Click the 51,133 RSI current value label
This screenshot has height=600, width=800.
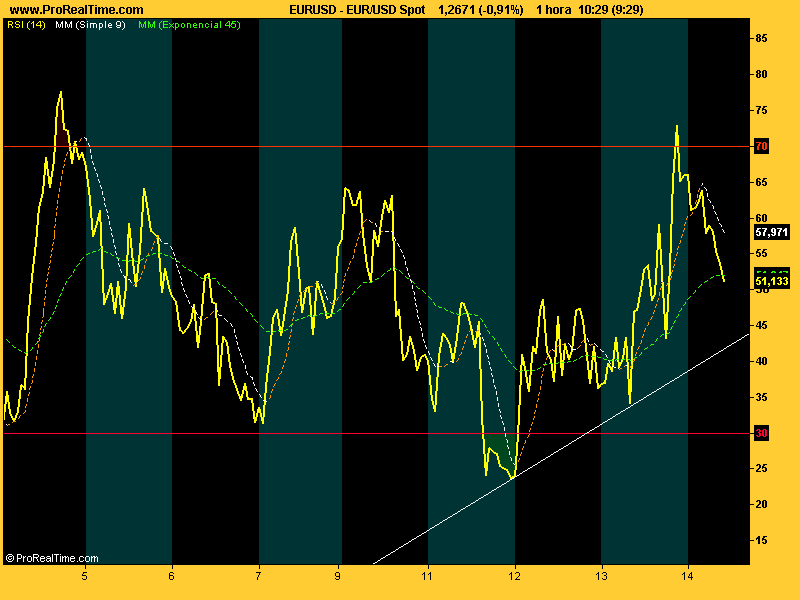coord(772,281)
